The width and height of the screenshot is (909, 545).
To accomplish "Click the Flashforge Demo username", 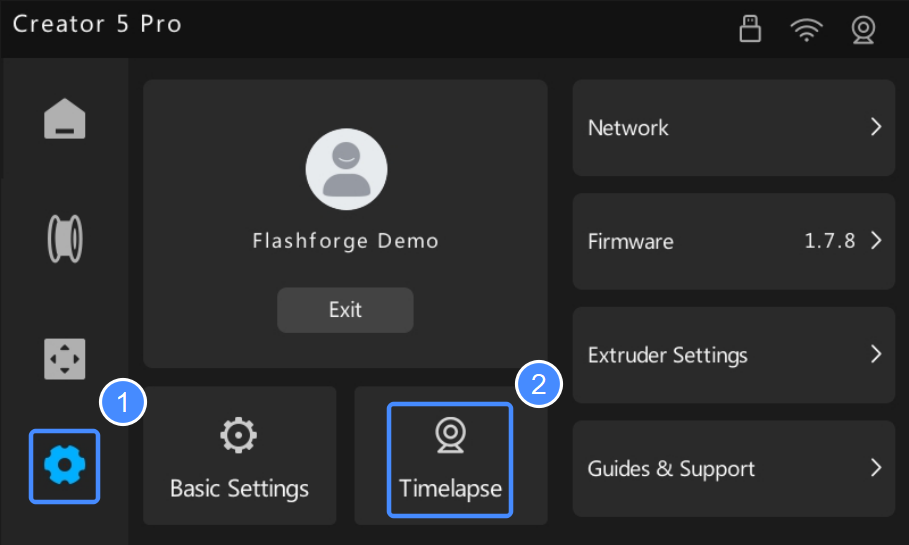I will (346, 241).
